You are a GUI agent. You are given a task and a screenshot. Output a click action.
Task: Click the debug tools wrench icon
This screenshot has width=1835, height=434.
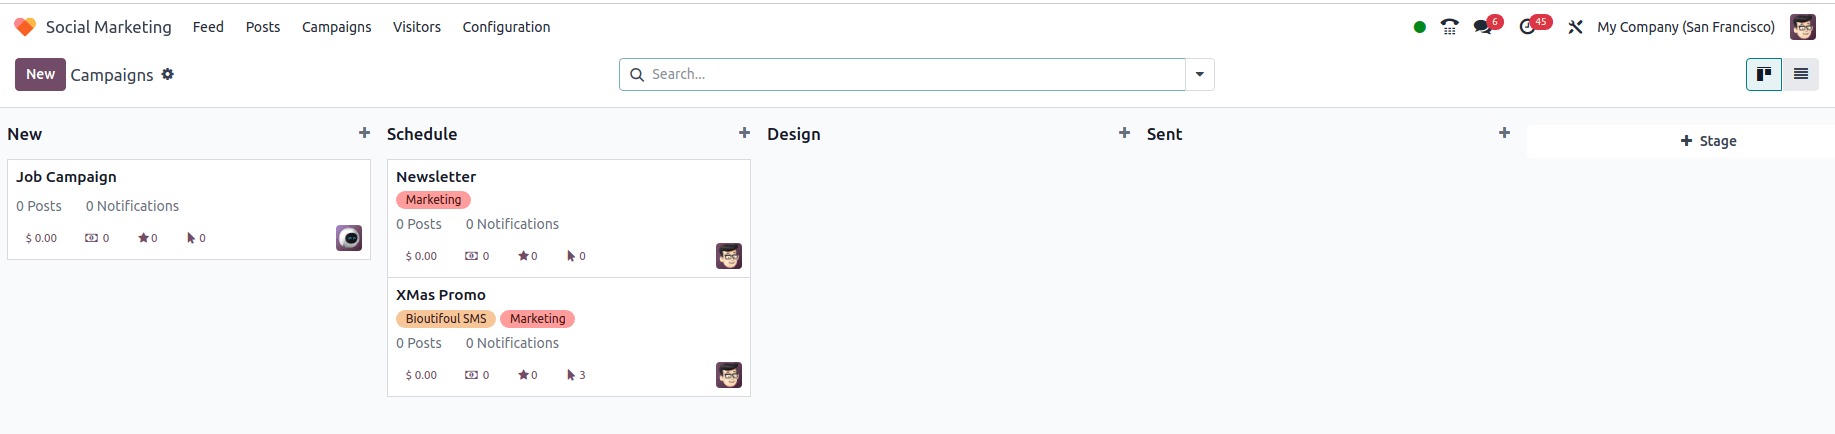point(1575,27)
